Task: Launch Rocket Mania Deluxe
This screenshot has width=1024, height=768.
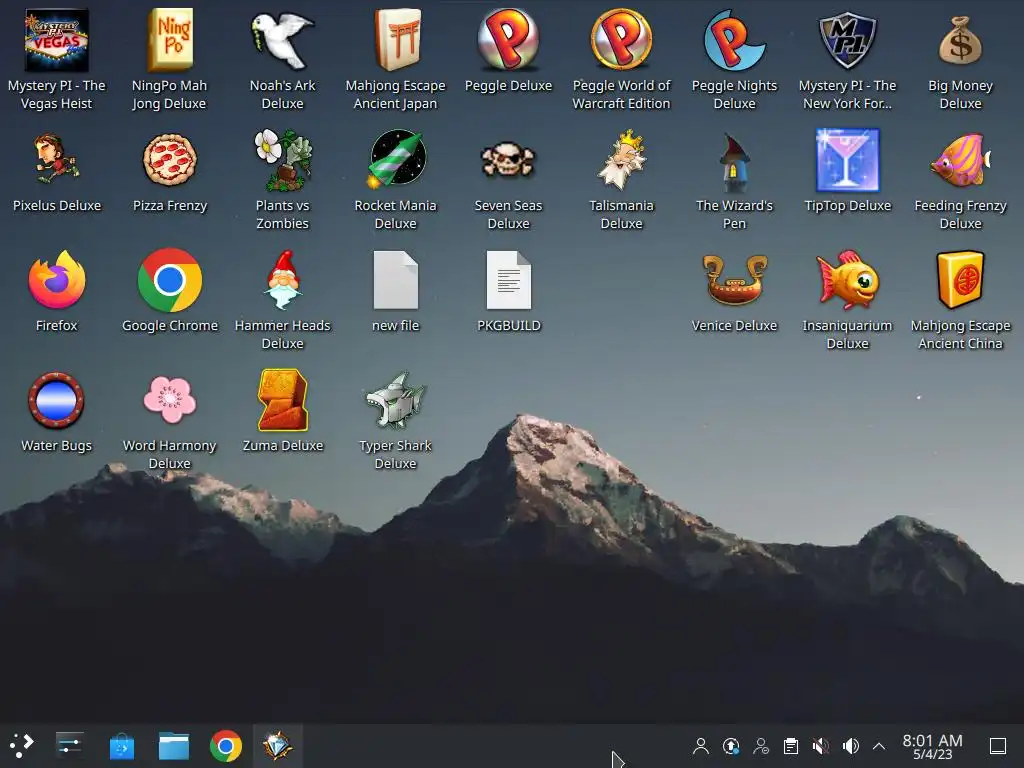Action: pyautogui.click(x=396, y=159)
